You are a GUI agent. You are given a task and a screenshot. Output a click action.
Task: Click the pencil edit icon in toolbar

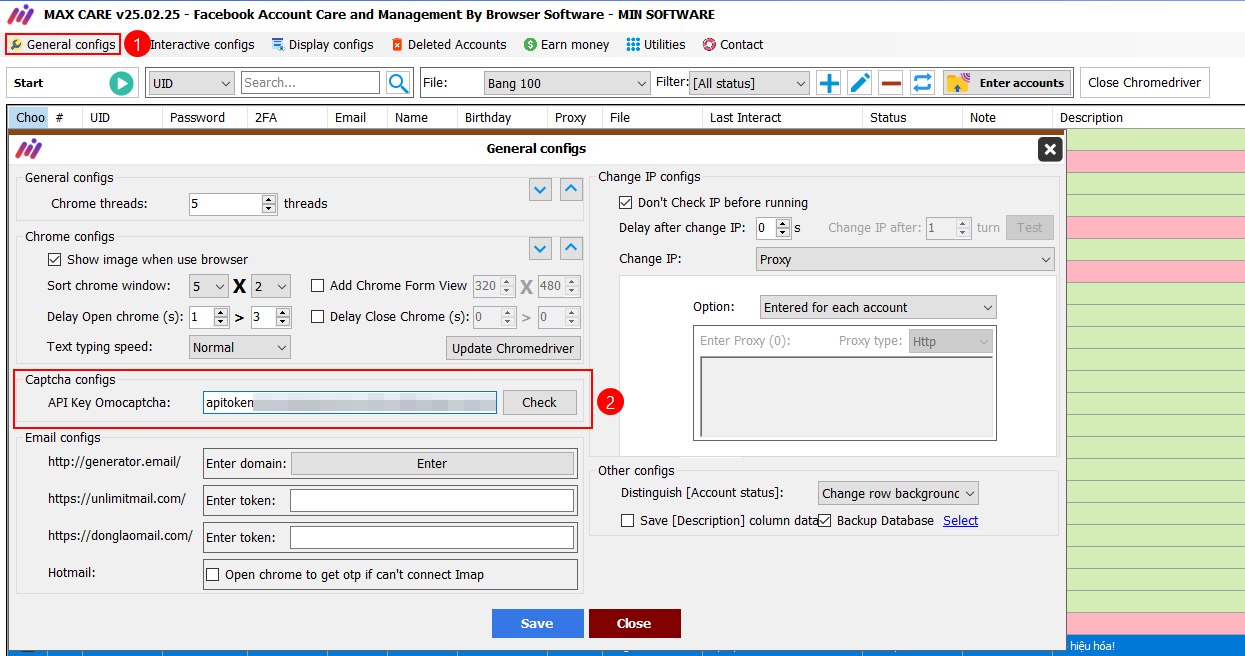pyautogui.click(x=860, y=83)
